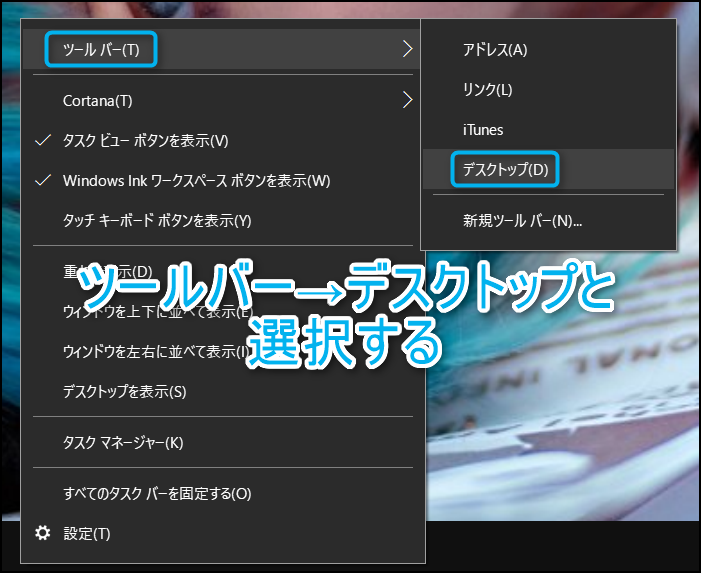Toggle すべてのタスク バーを固定する
This screenshot has height=573, width=701.
(x=157, y=493)
